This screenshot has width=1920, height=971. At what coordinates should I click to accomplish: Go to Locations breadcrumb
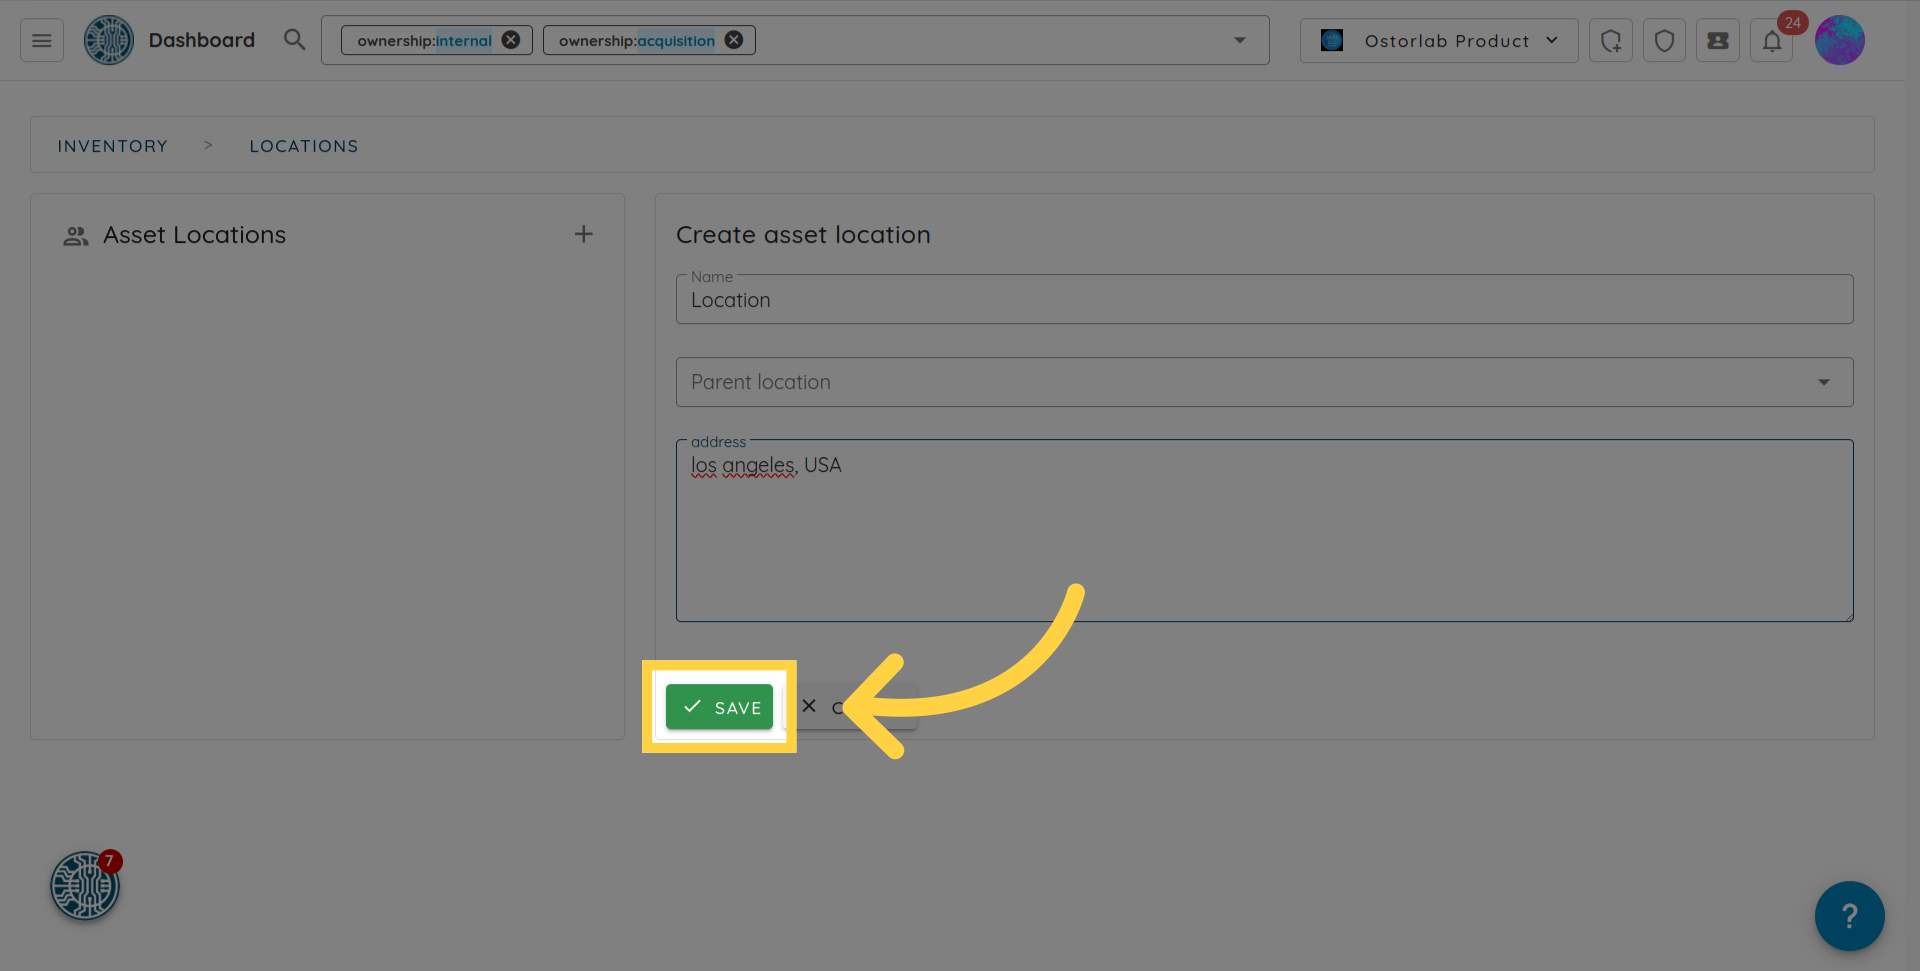point(304,146)
